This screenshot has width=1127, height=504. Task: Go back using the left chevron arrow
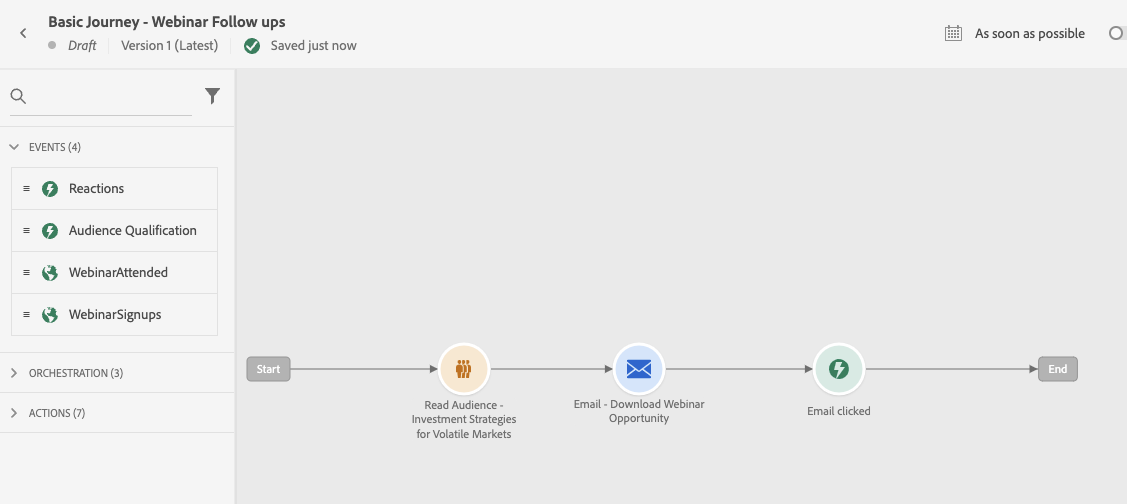tap(23, 33)
